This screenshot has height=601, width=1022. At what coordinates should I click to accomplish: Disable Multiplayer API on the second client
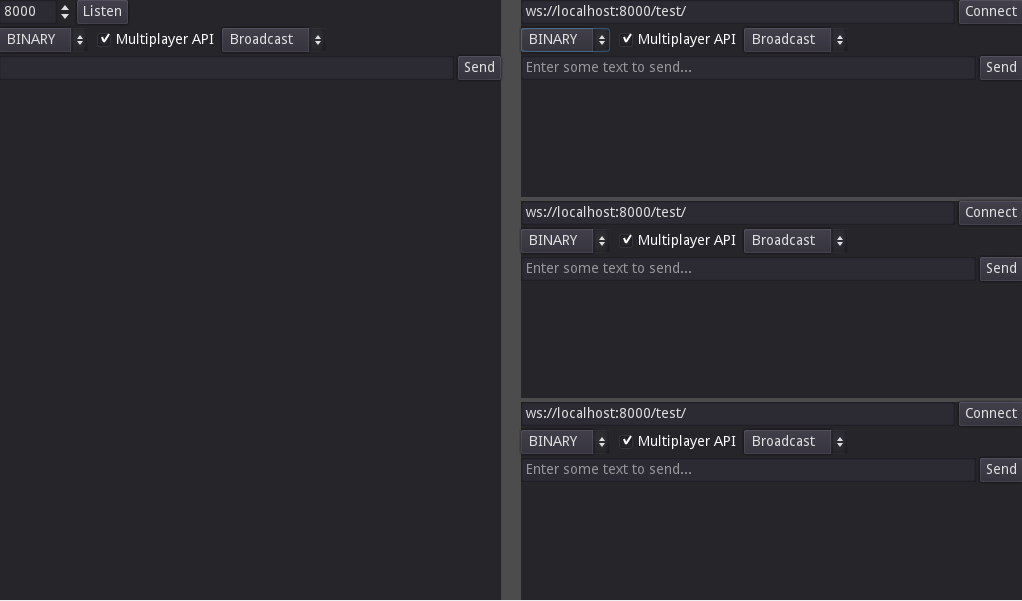click(627, 240)
